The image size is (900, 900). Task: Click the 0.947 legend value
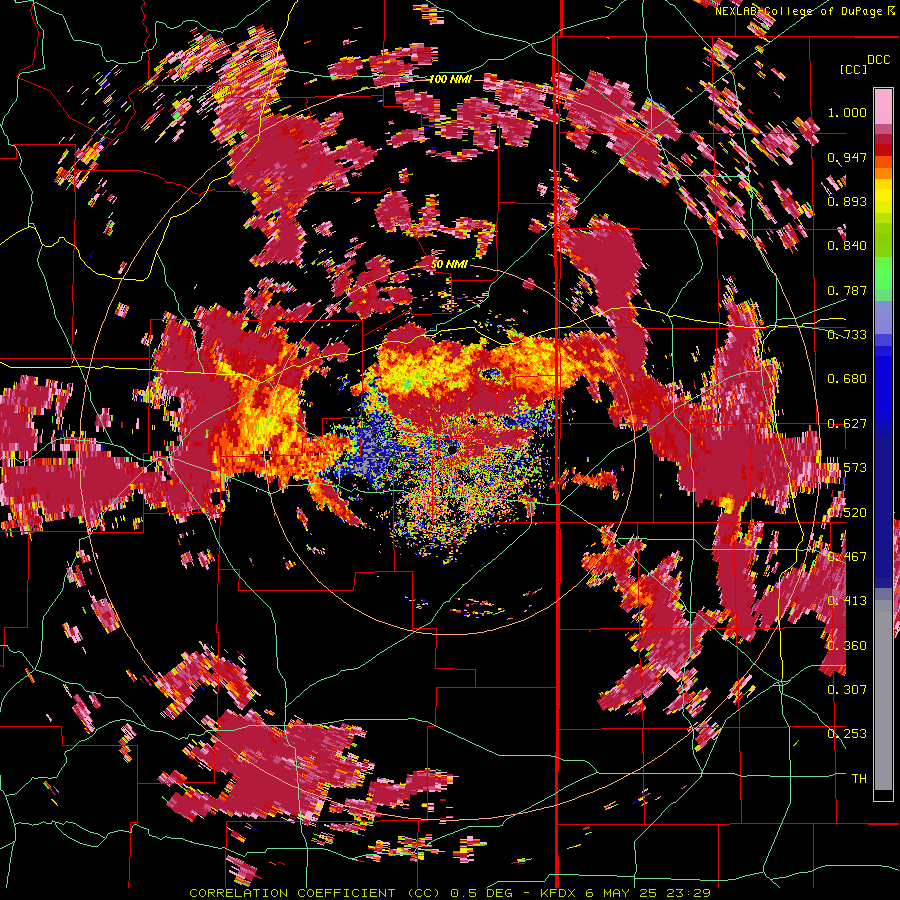847,157
